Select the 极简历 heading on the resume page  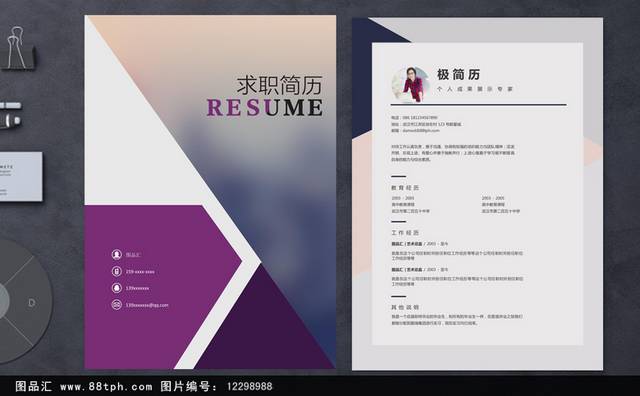point(458,74)
